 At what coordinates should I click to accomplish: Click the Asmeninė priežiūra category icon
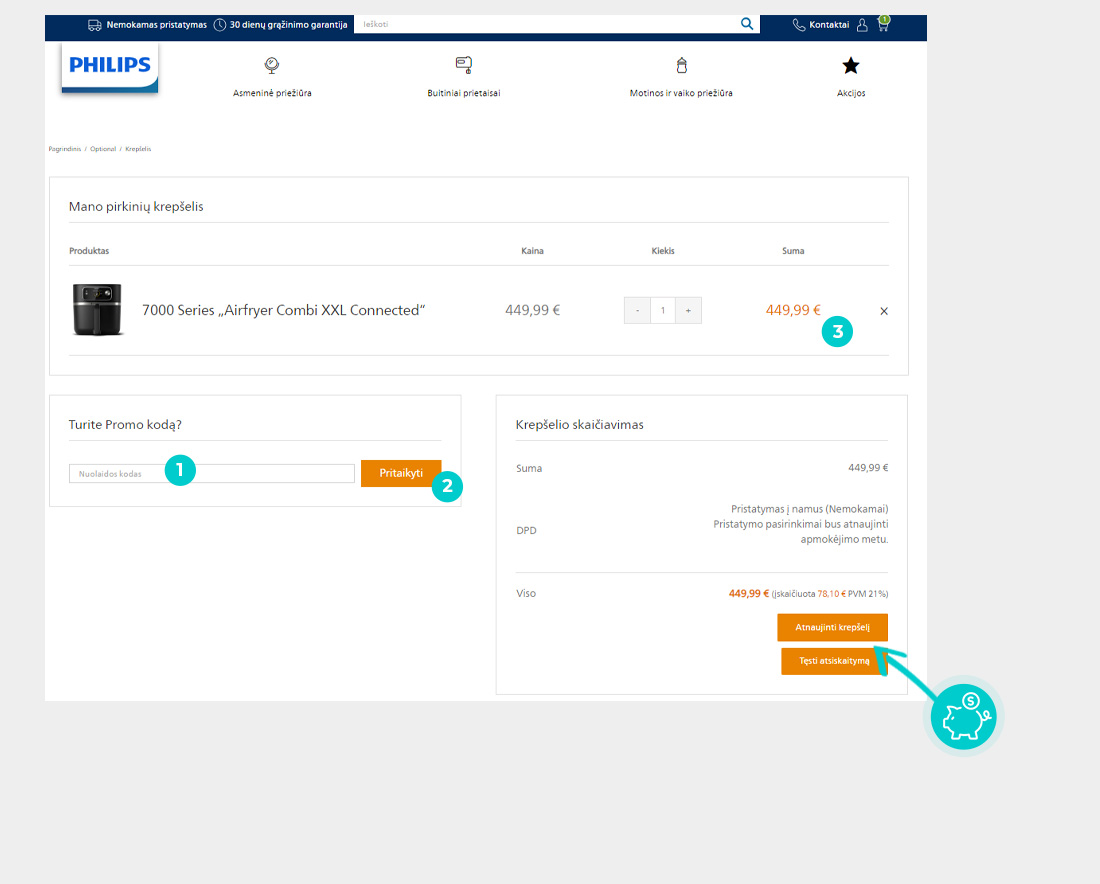click(x=272, y=65)
